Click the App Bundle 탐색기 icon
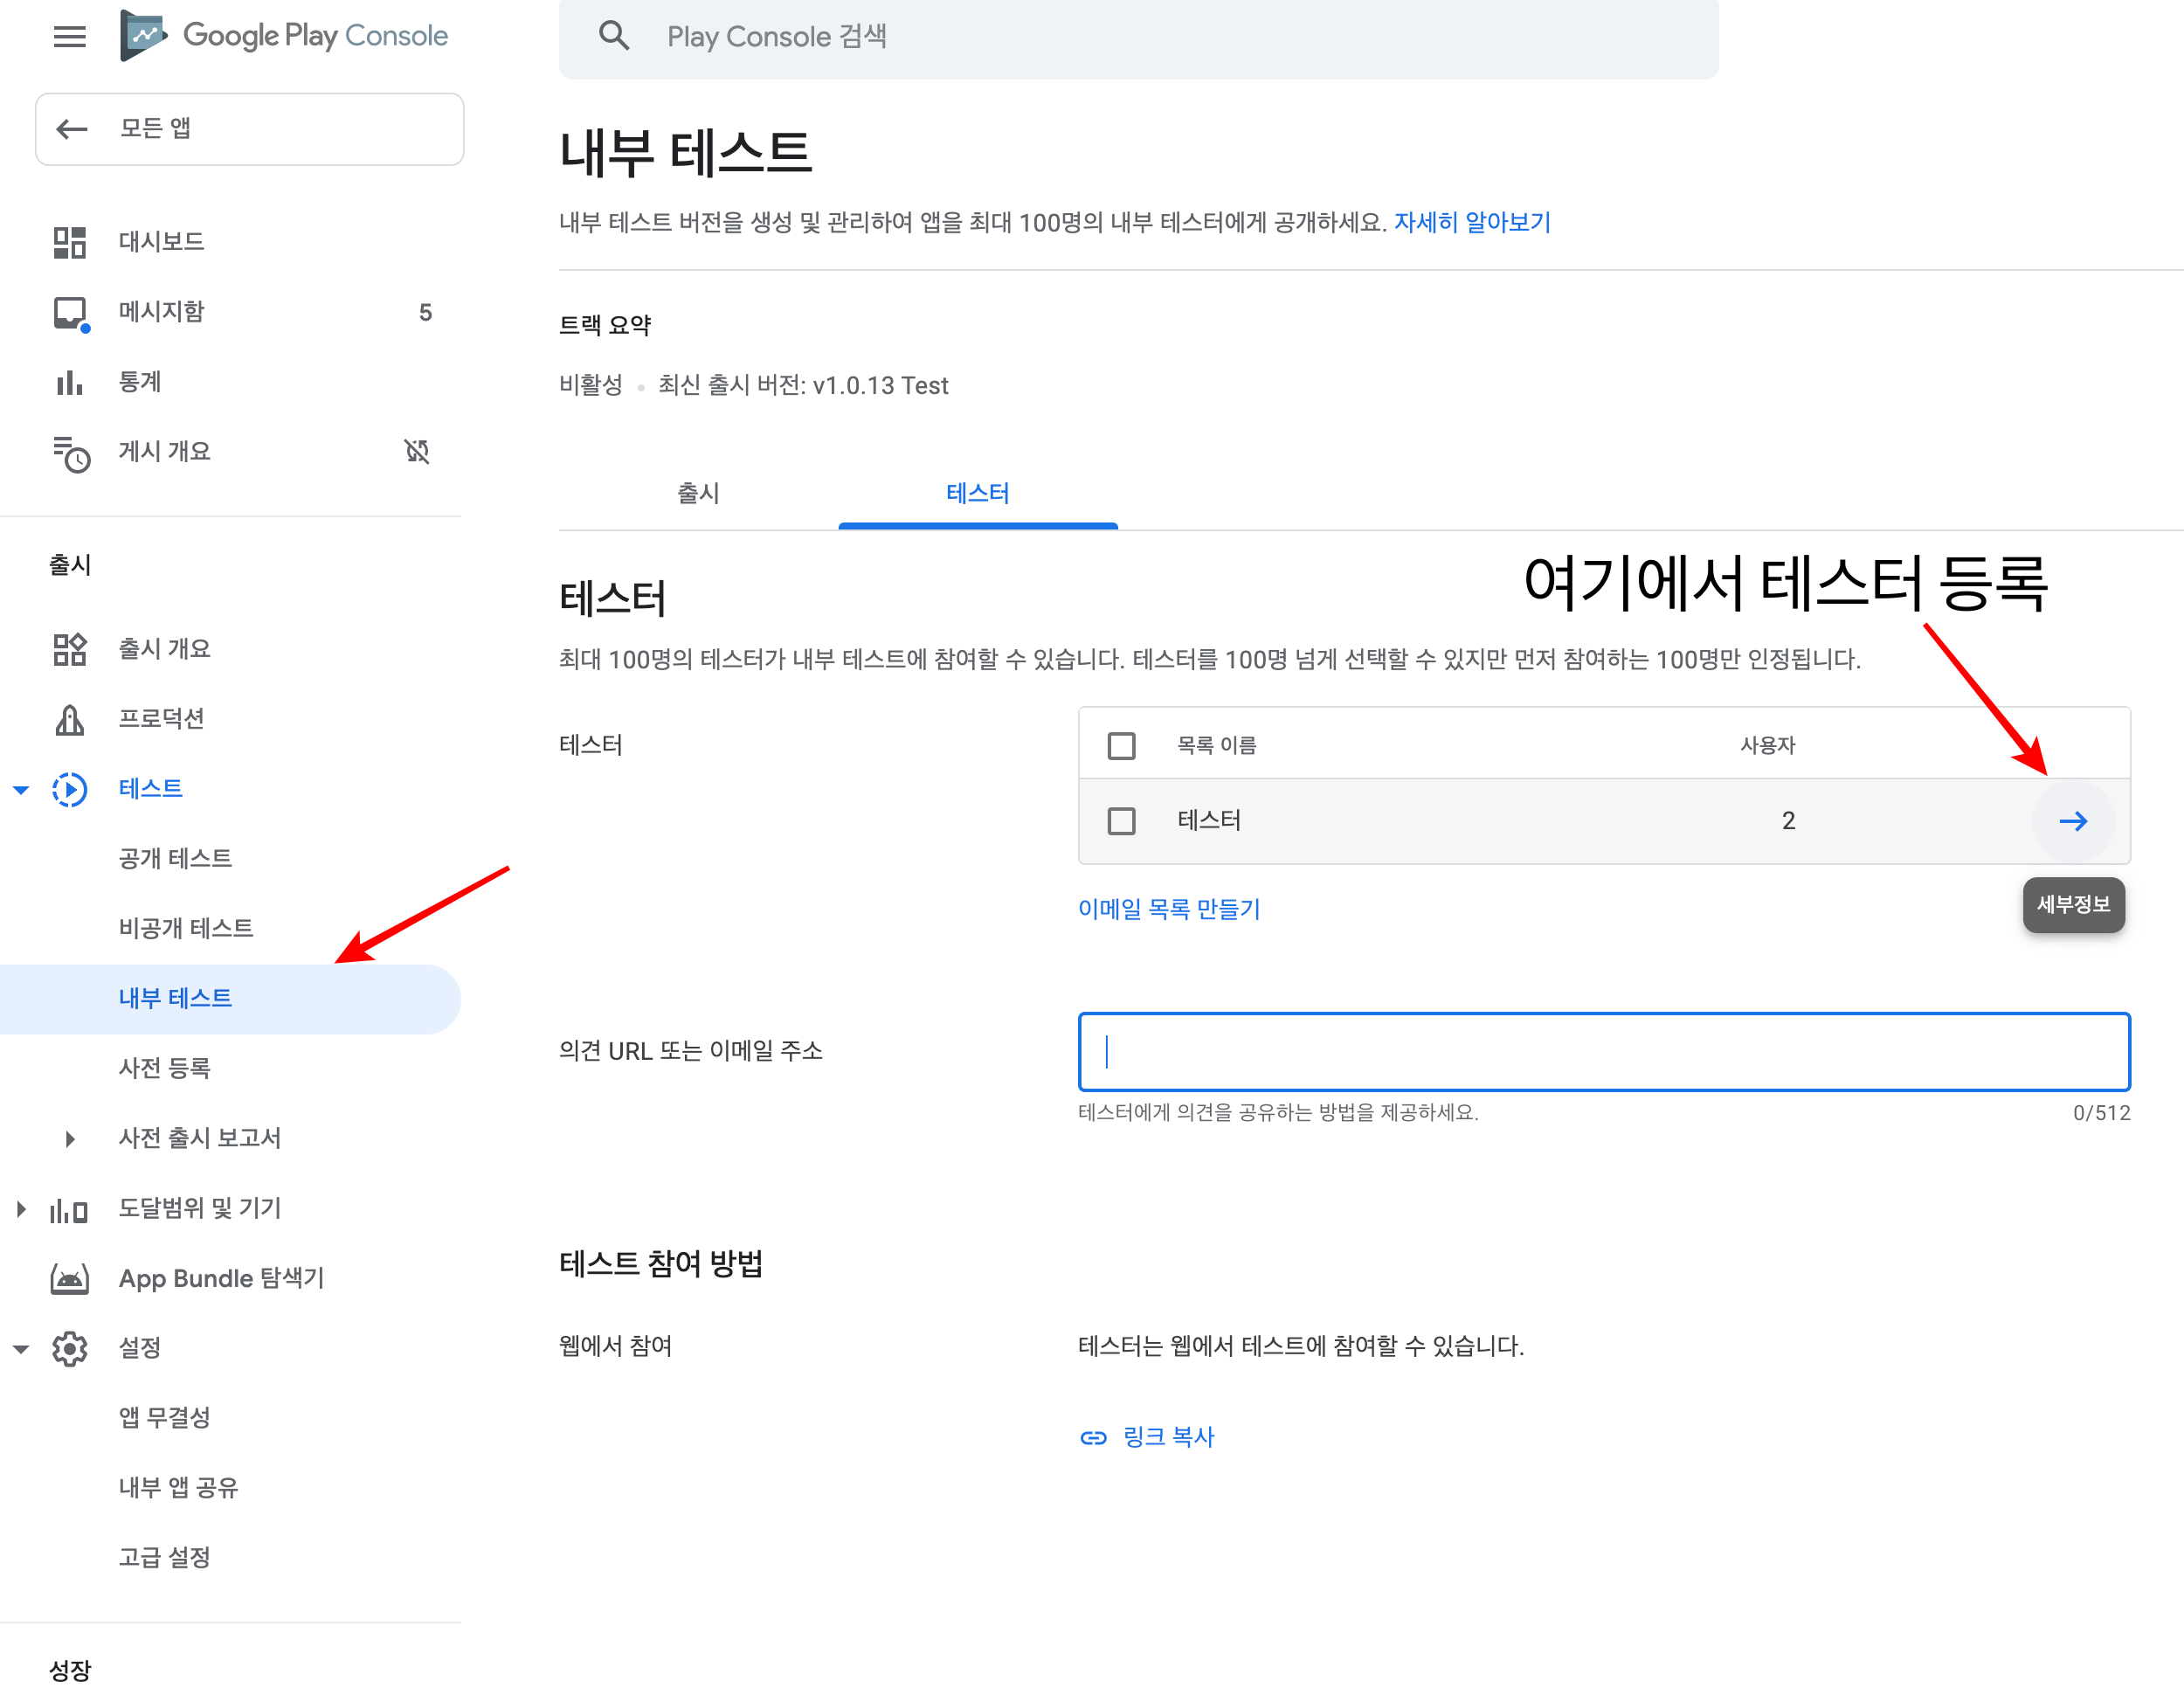Screen dimensions: 2184x1702 69,1278
